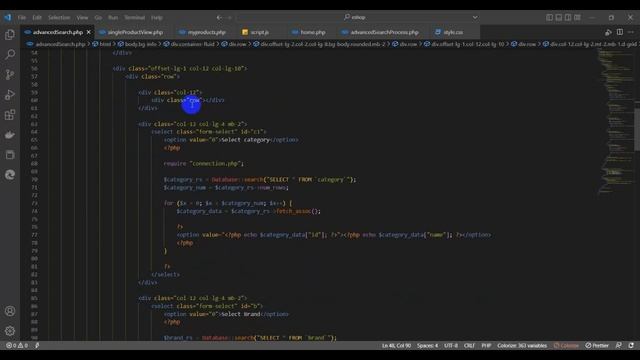Click the errors and warnings counter in the status bar

[17, 345]
